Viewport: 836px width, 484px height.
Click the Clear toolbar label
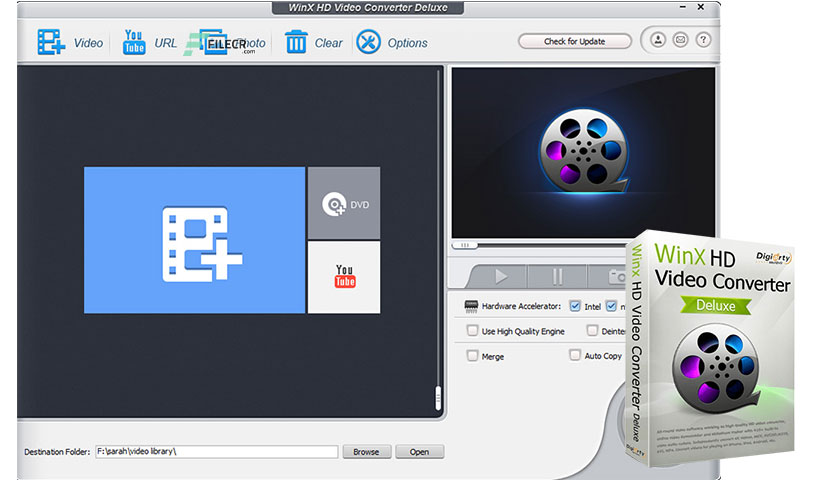pyautogui.click(x=328, y=43)
